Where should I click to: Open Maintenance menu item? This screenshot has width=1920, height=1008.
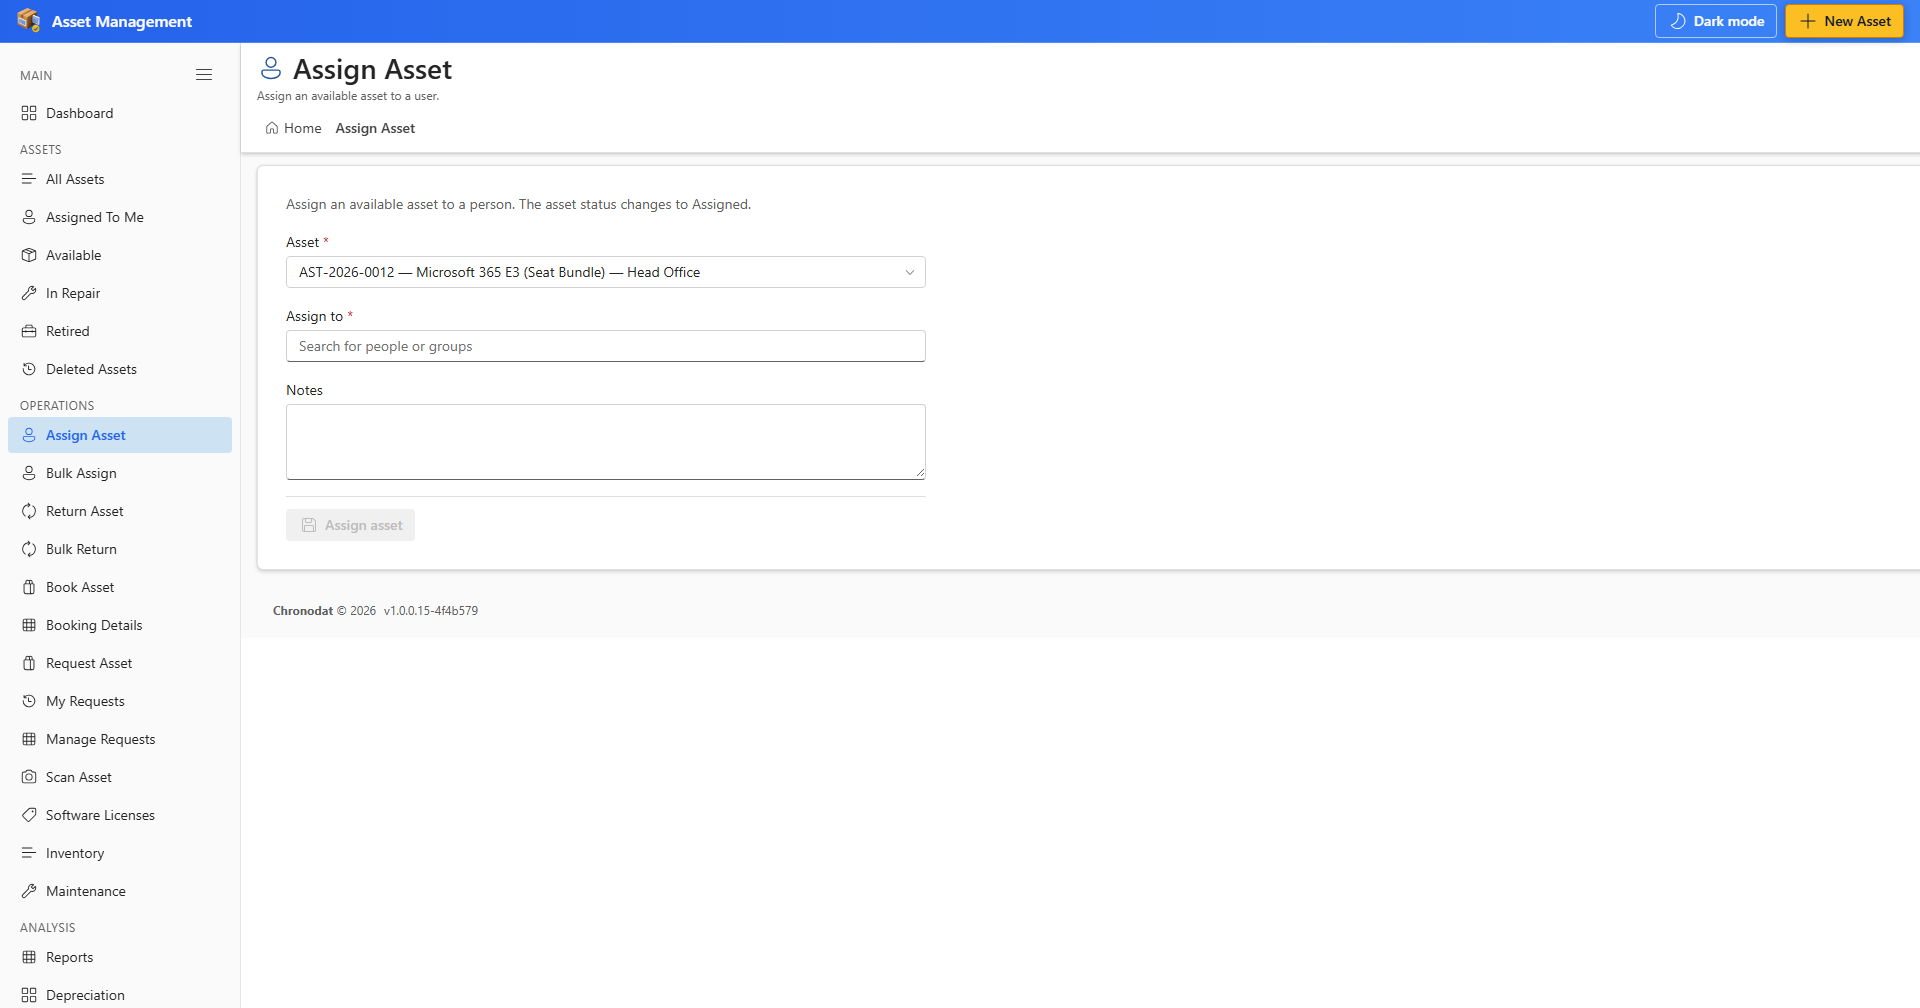(120, 891)
